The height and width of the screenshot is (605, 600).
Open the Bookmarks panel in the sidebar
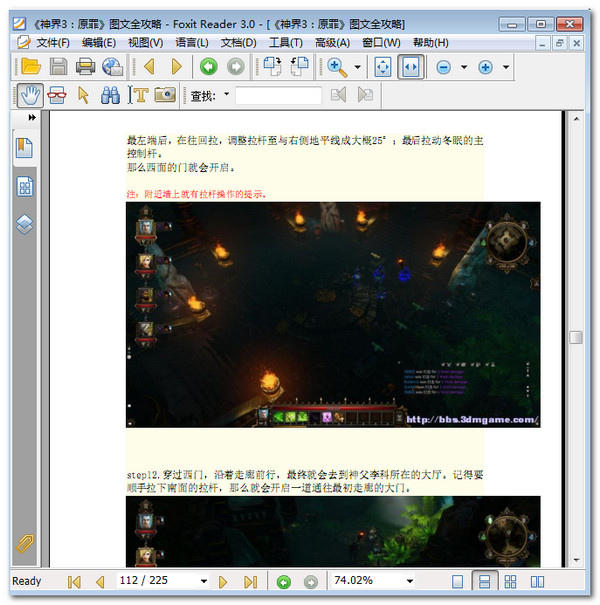pyautogui.click(x=24, y=148)
